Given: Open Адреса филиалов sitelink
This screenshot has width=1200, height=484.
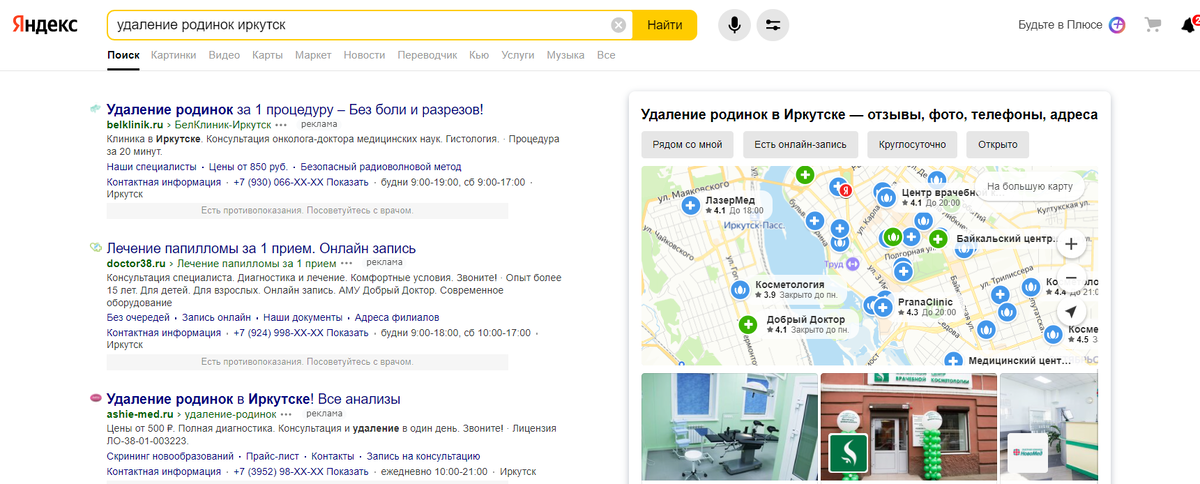Looking at the screenshot, I should coord(397,318).
